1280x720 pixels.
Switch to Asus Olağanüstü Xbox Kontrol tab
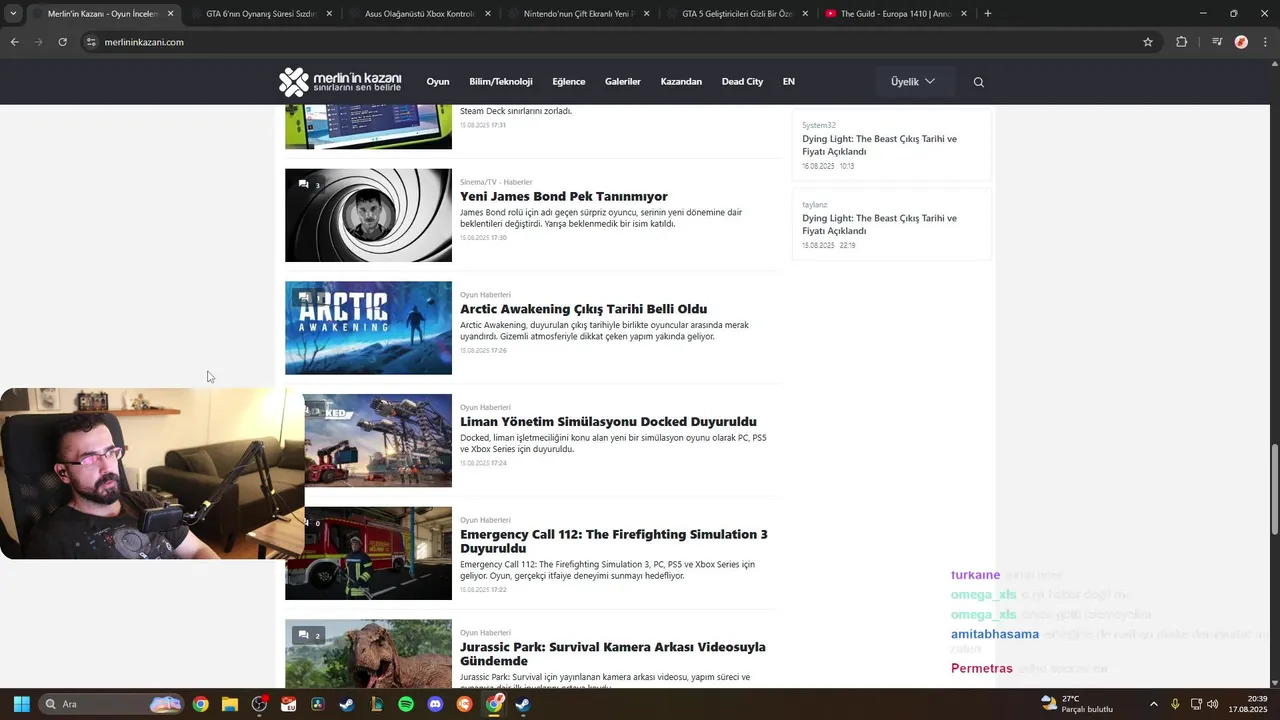click(x=419, y=14)
